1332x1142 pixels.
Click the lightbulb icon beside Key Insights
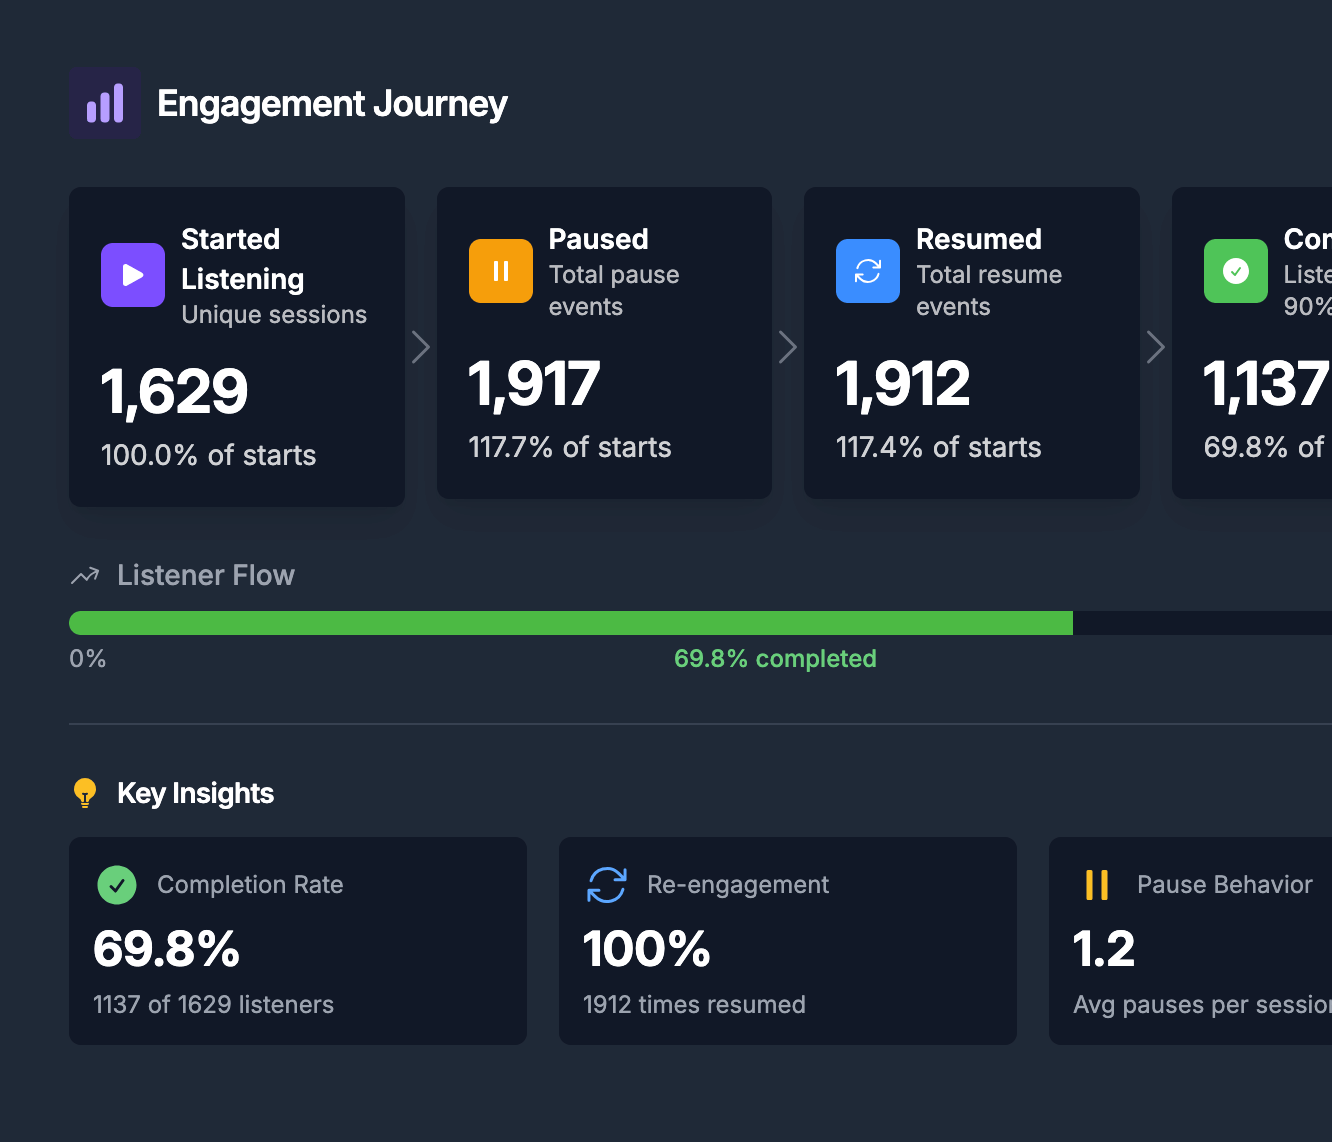(x=85, y=793)
